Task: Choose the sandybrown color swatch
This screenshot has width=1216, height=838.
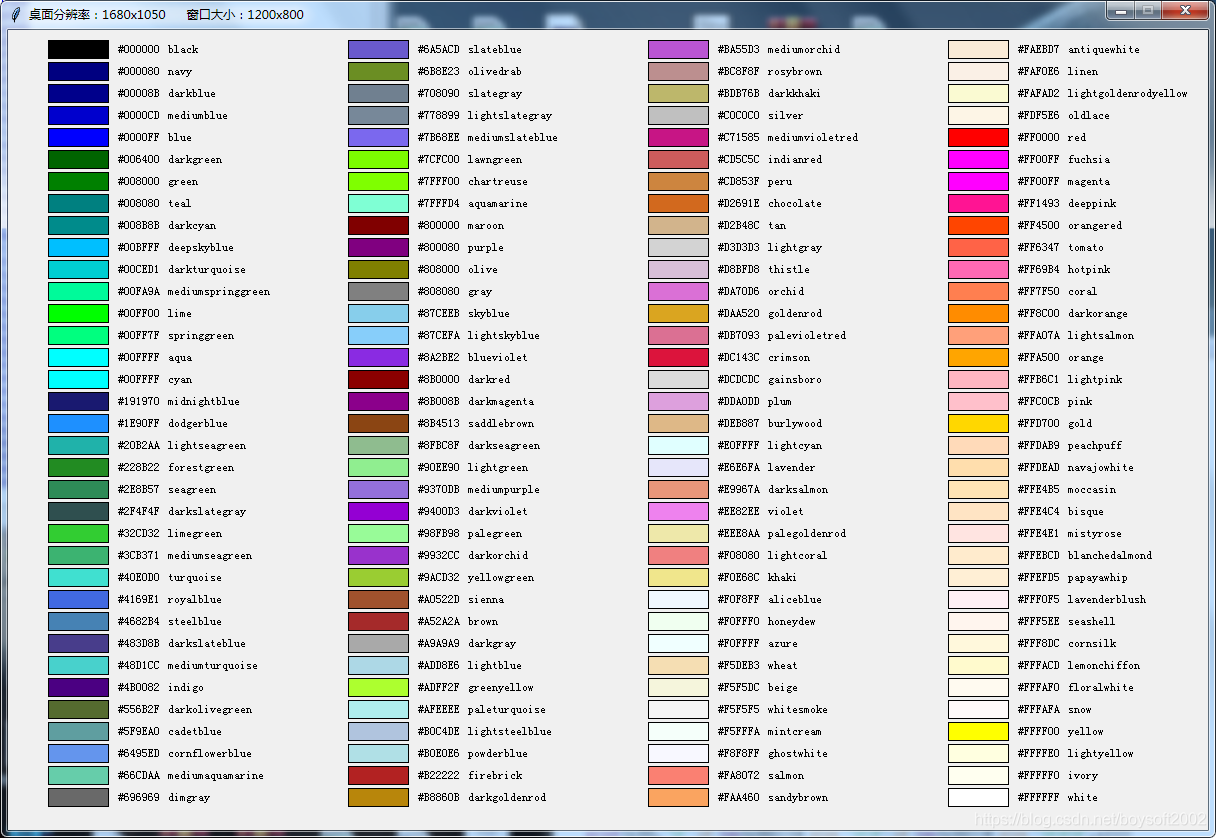Action: (678, 798)
